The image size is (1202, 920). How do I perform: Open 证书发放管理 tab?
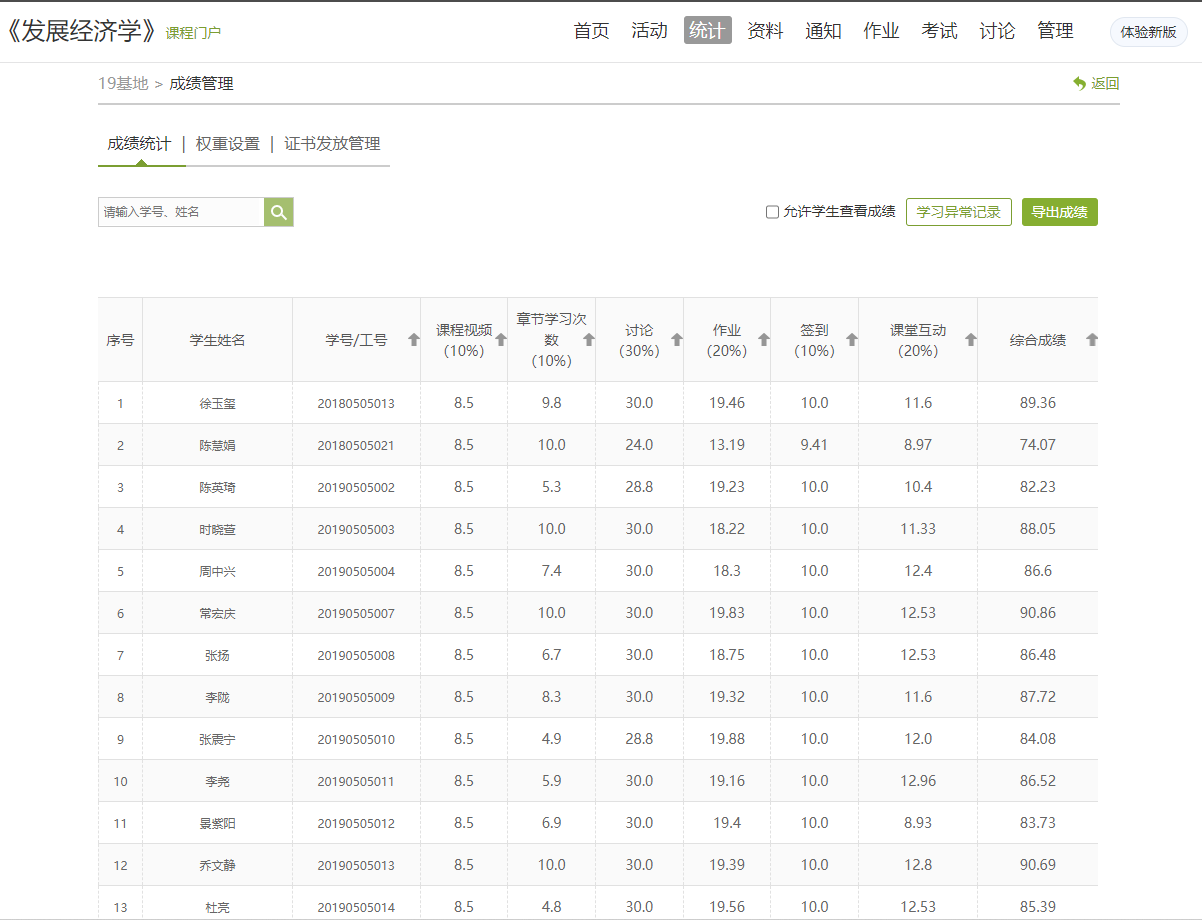[x=332, y=144]
